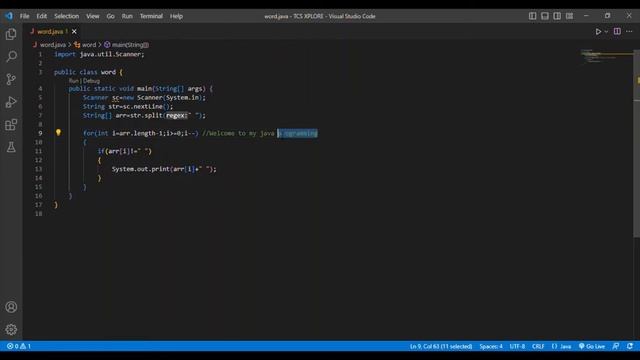Click the notifications sync icon in status bar
The image size is (640, 360).
click(630, 346)
